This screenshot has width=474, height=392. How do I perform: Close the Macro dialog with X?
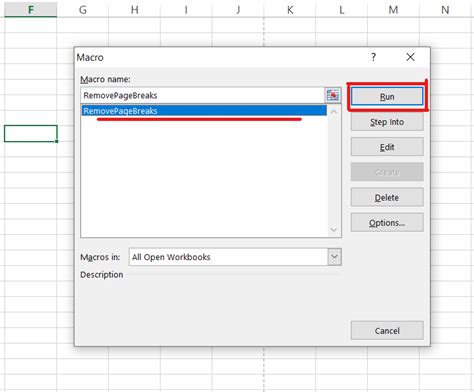pos(410,57)
